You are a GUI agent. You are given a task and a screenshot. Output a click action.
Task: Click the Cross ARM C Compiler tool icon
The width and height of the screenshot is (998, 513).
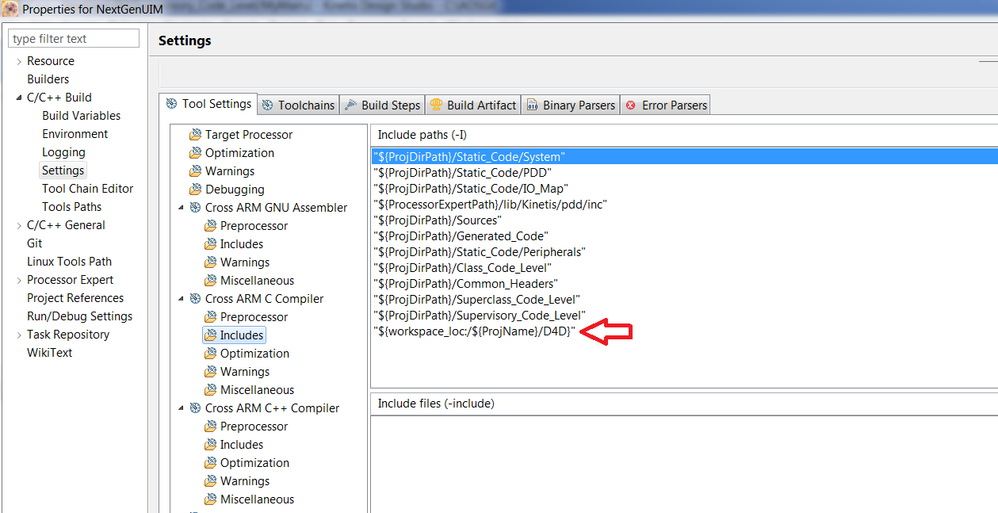[x=195, y=299]
